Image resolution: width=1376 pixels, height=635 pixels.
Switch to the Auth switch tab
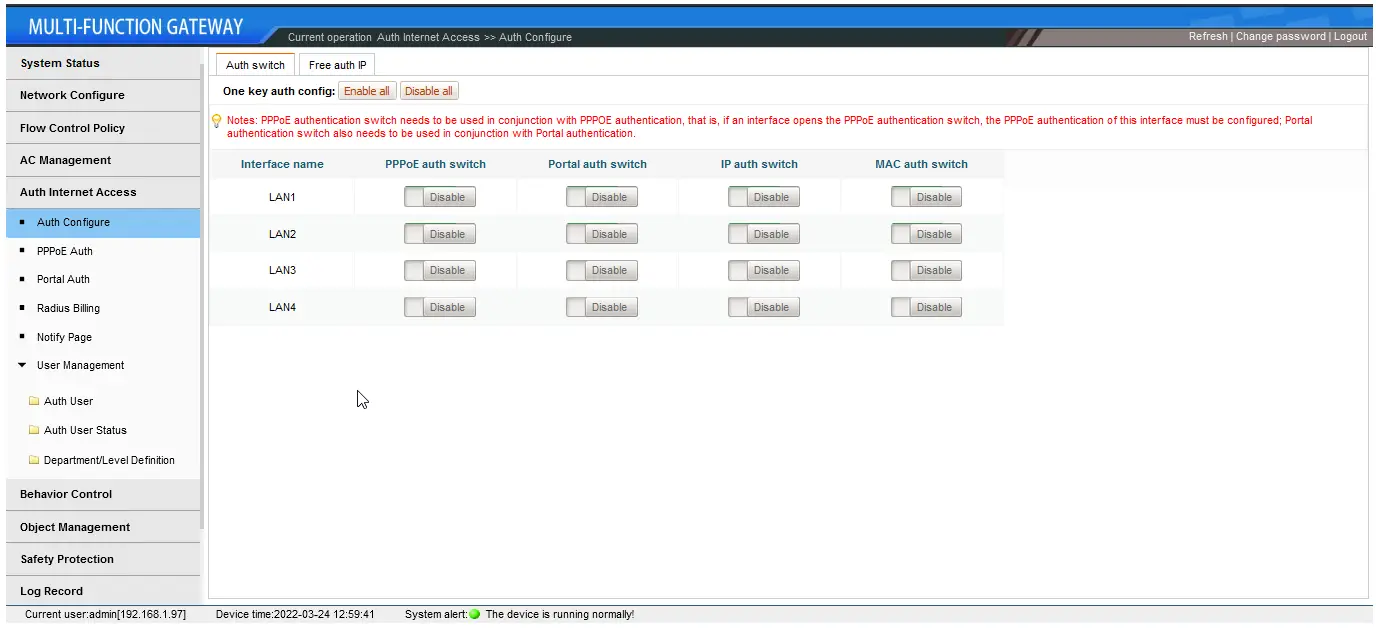click(x=255, y=65)
